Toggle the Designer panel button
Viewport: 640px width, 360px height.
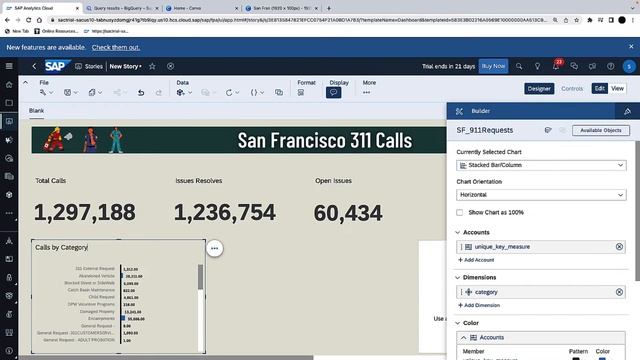click(539, 89)
